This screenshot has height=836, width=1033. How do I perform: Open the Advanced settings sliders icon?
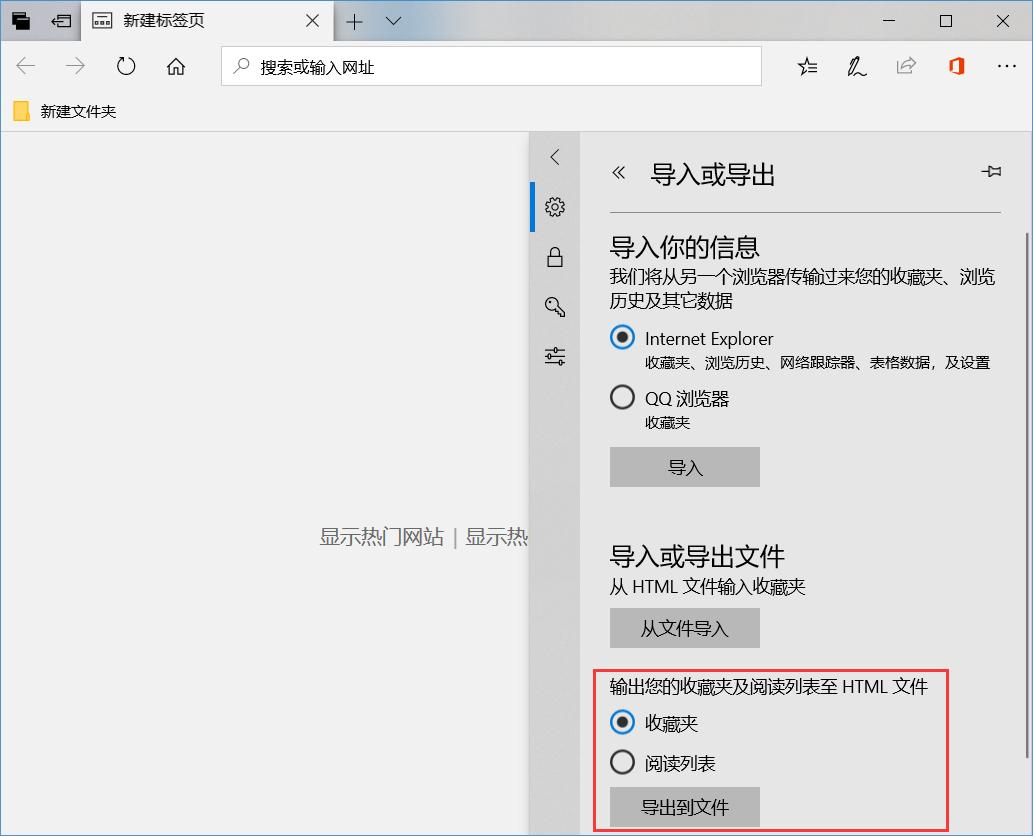click(x=554, y=357)
